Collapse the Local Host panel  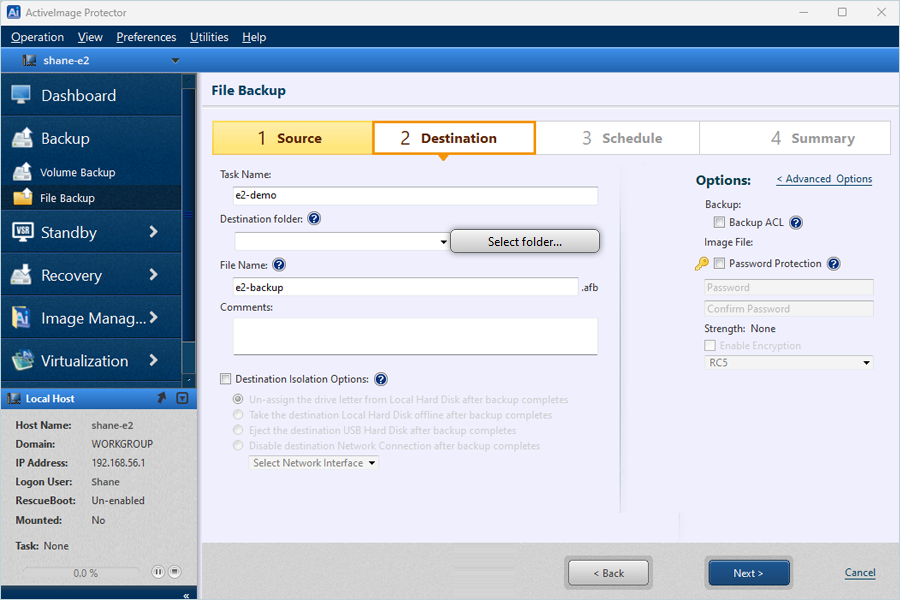tap(182, 398)
